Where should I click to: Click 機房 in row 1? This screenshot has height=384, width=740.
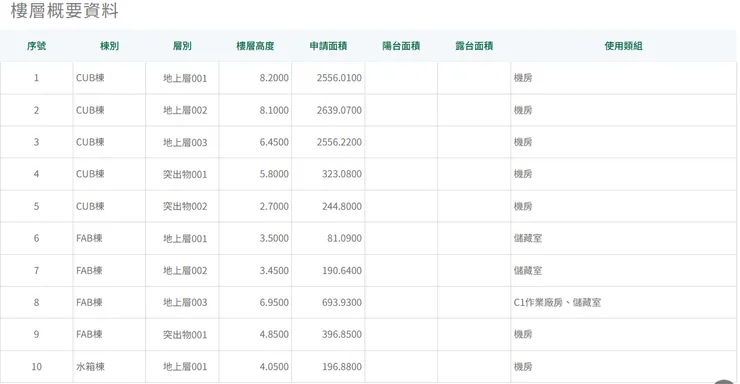[523, 78]
